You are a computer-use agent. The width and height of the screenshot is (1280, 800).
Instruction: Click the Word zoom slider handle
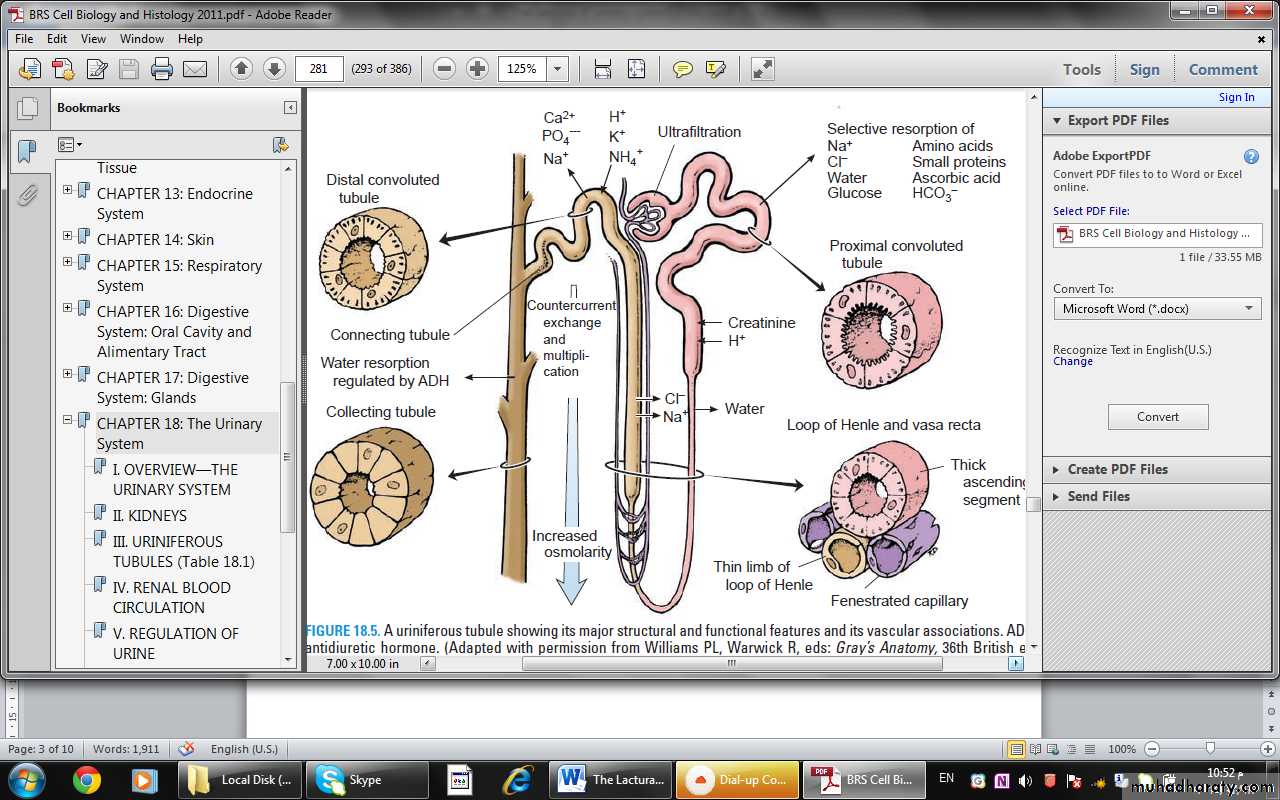click(x=1210, y=749)
